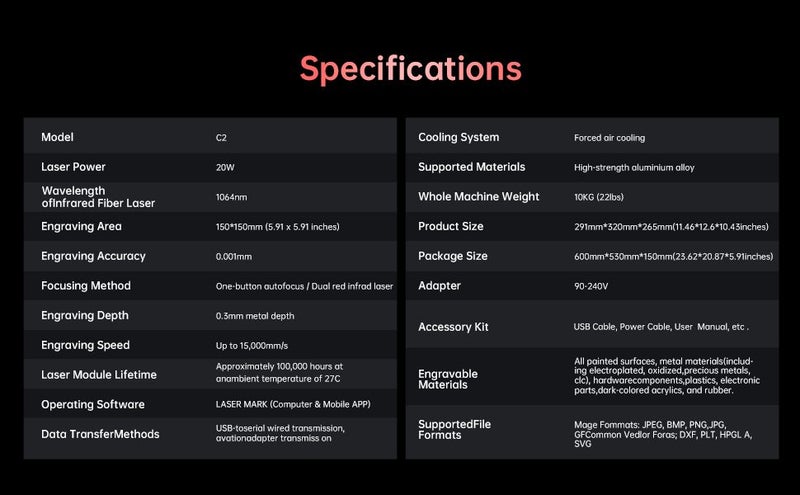The height and width of the screenshot is (495, 800).
Task: Select the SupportedFile Formats label
Action: [454, 430]
